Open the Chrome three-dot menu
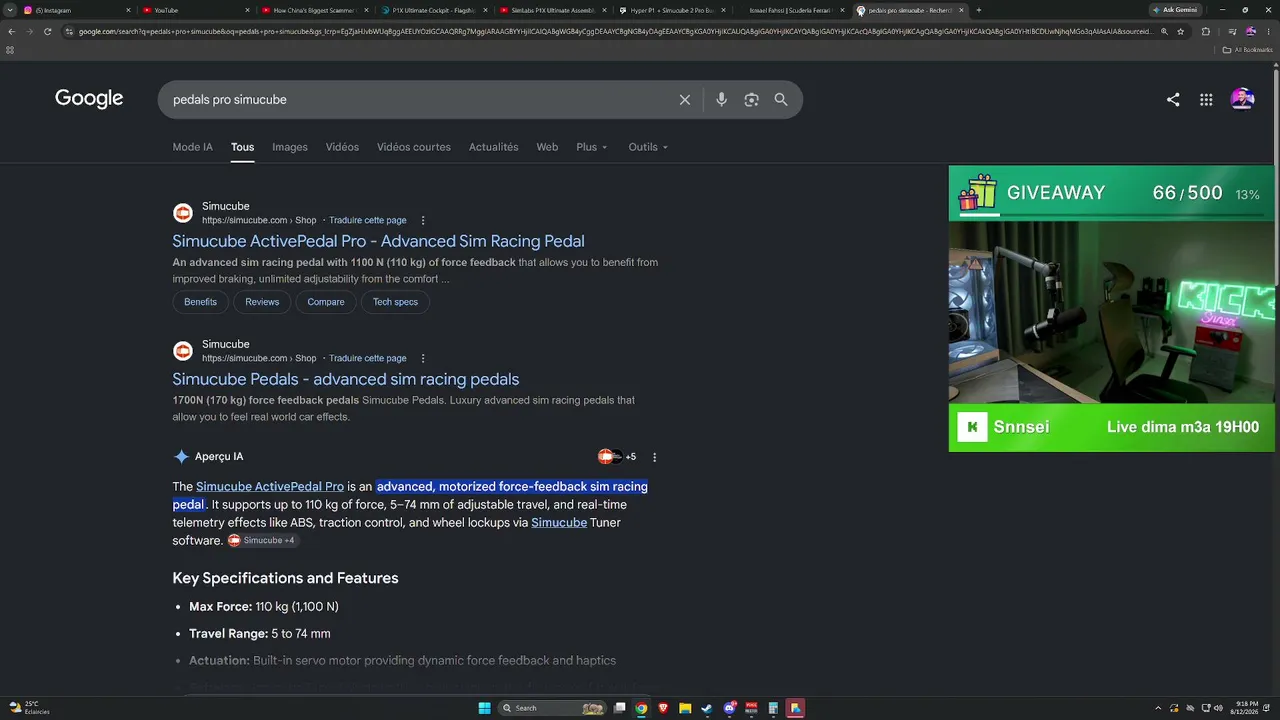The width and height of the screenshot is (1280, 720). click(x=1266, y=31)
